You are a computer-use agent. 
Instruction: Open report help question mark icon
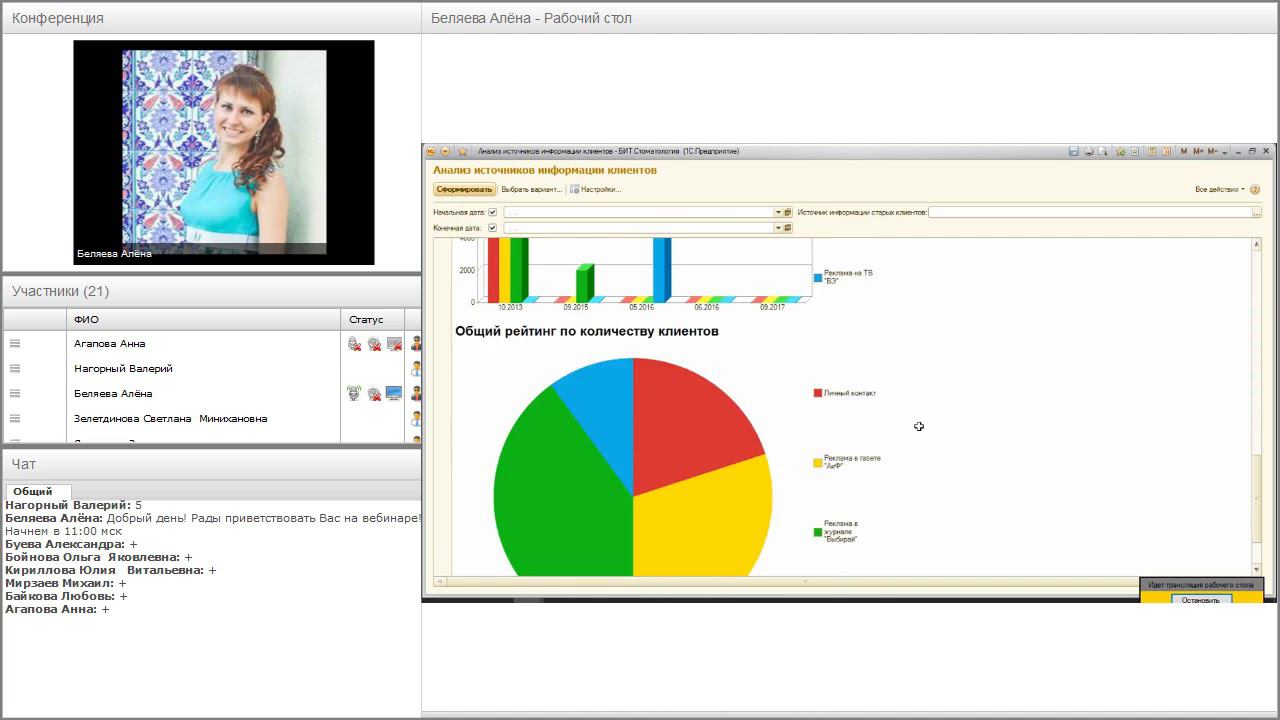[1255, 189]
